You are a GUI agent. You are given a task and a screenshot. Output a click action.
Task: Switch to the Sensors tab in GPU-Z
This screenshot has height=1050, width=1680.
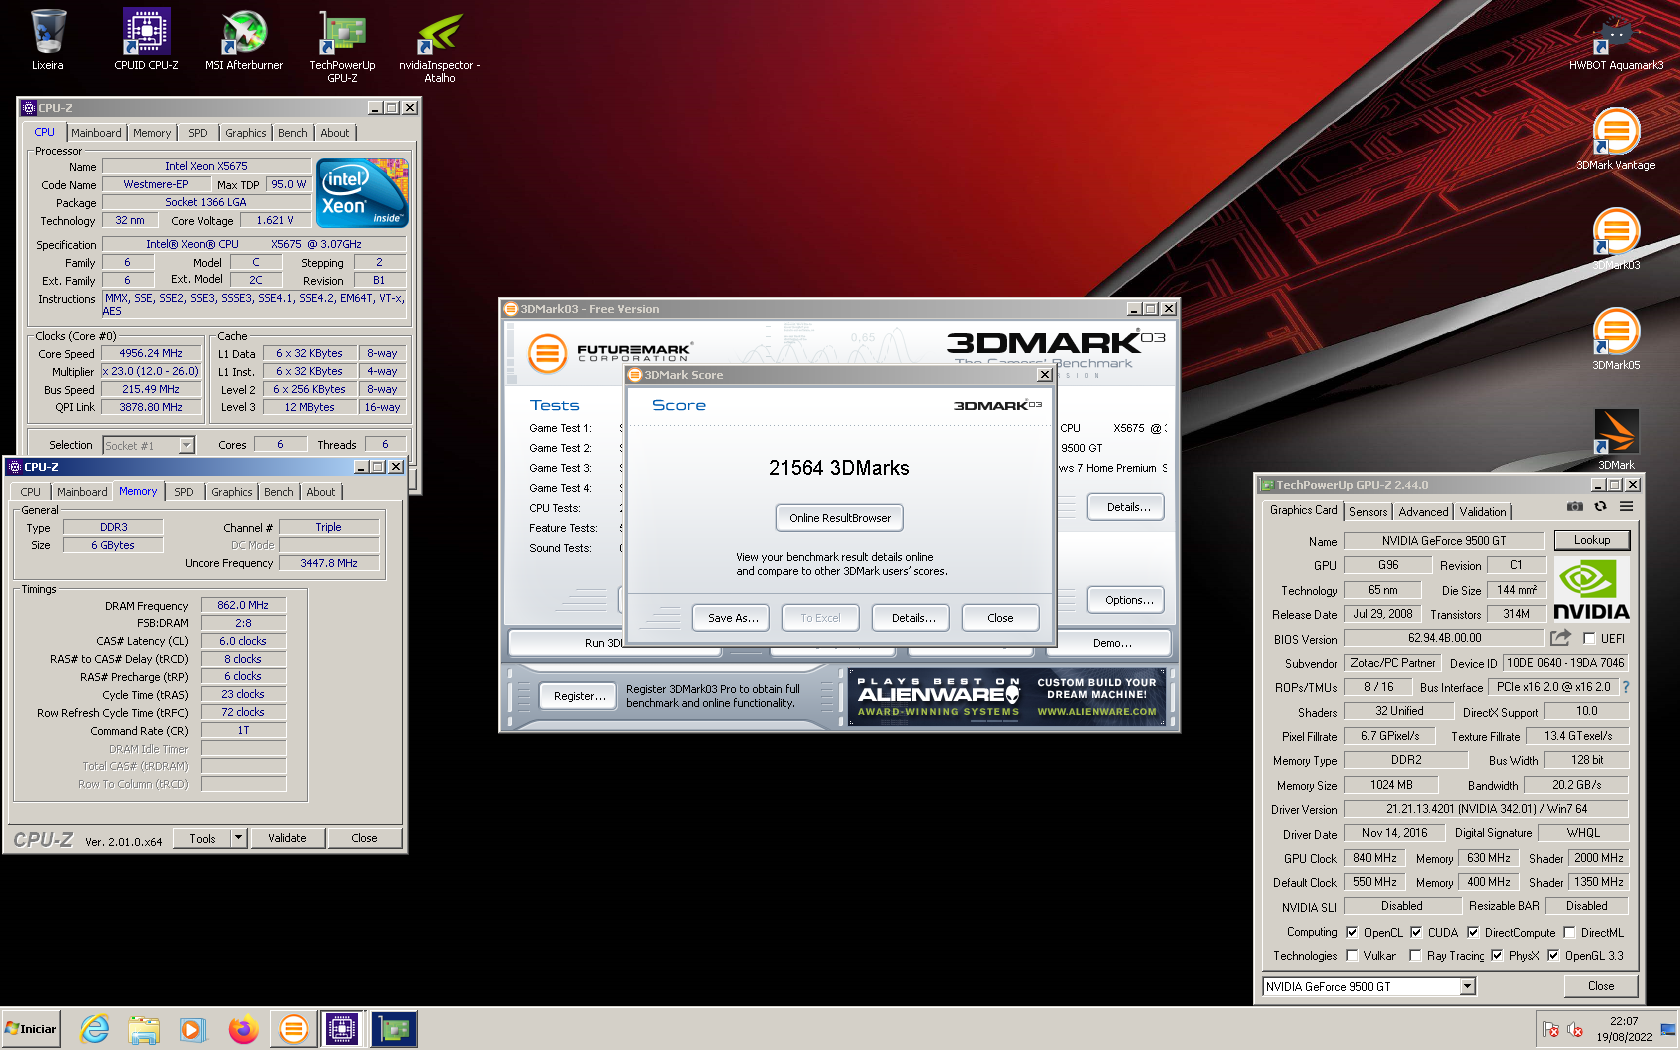(x=1368, y=511)
